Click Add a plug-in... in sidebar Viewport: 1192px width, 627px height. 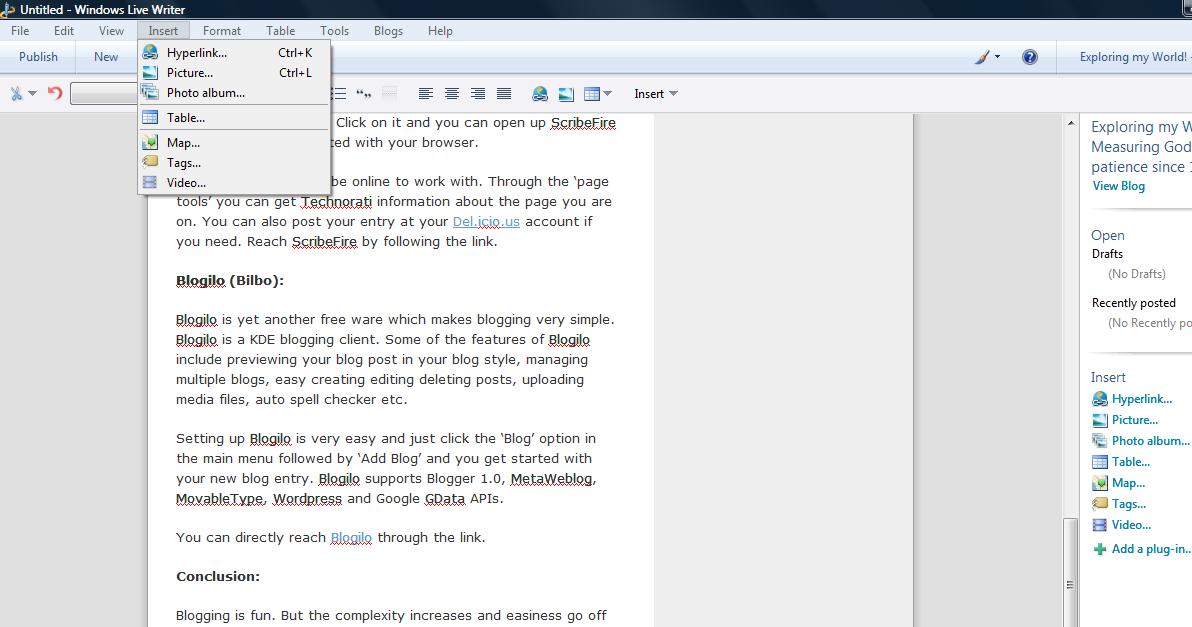tap(1150, 549)
